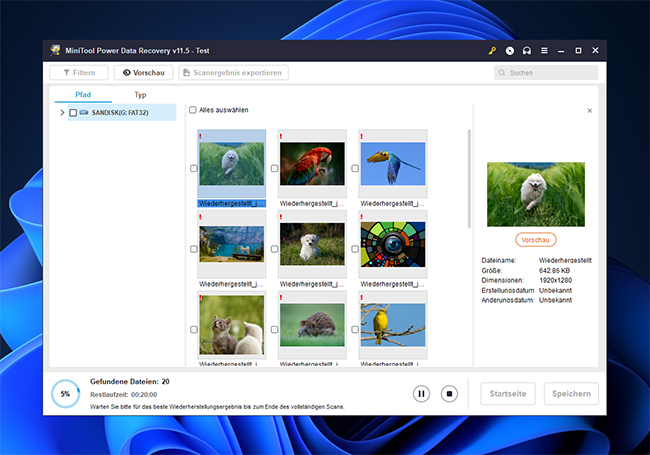650x455 pixels.
Task: Check the colorful camera lens photo checkbox
Action: (355, 249)
